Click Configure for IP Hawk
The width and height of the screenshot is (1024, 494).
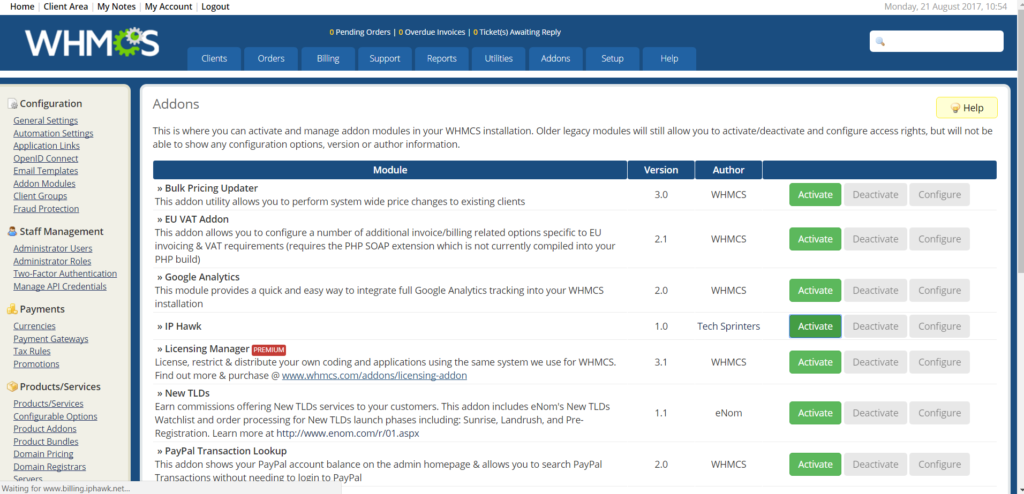coord(939,326)
